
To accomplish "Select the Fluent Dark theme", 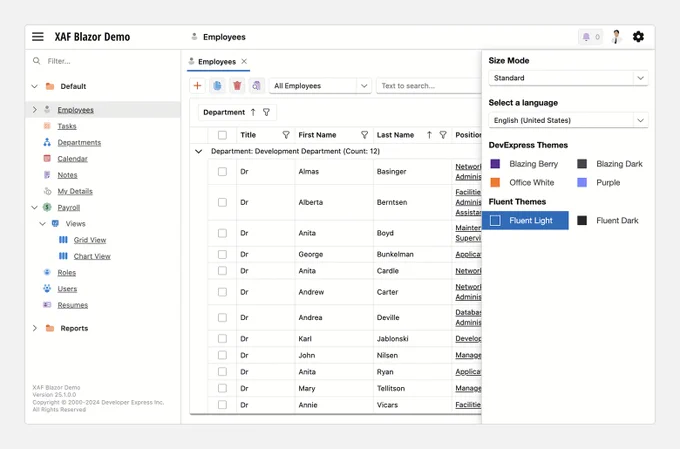I will pyautogui.click(x=611, y=220).
